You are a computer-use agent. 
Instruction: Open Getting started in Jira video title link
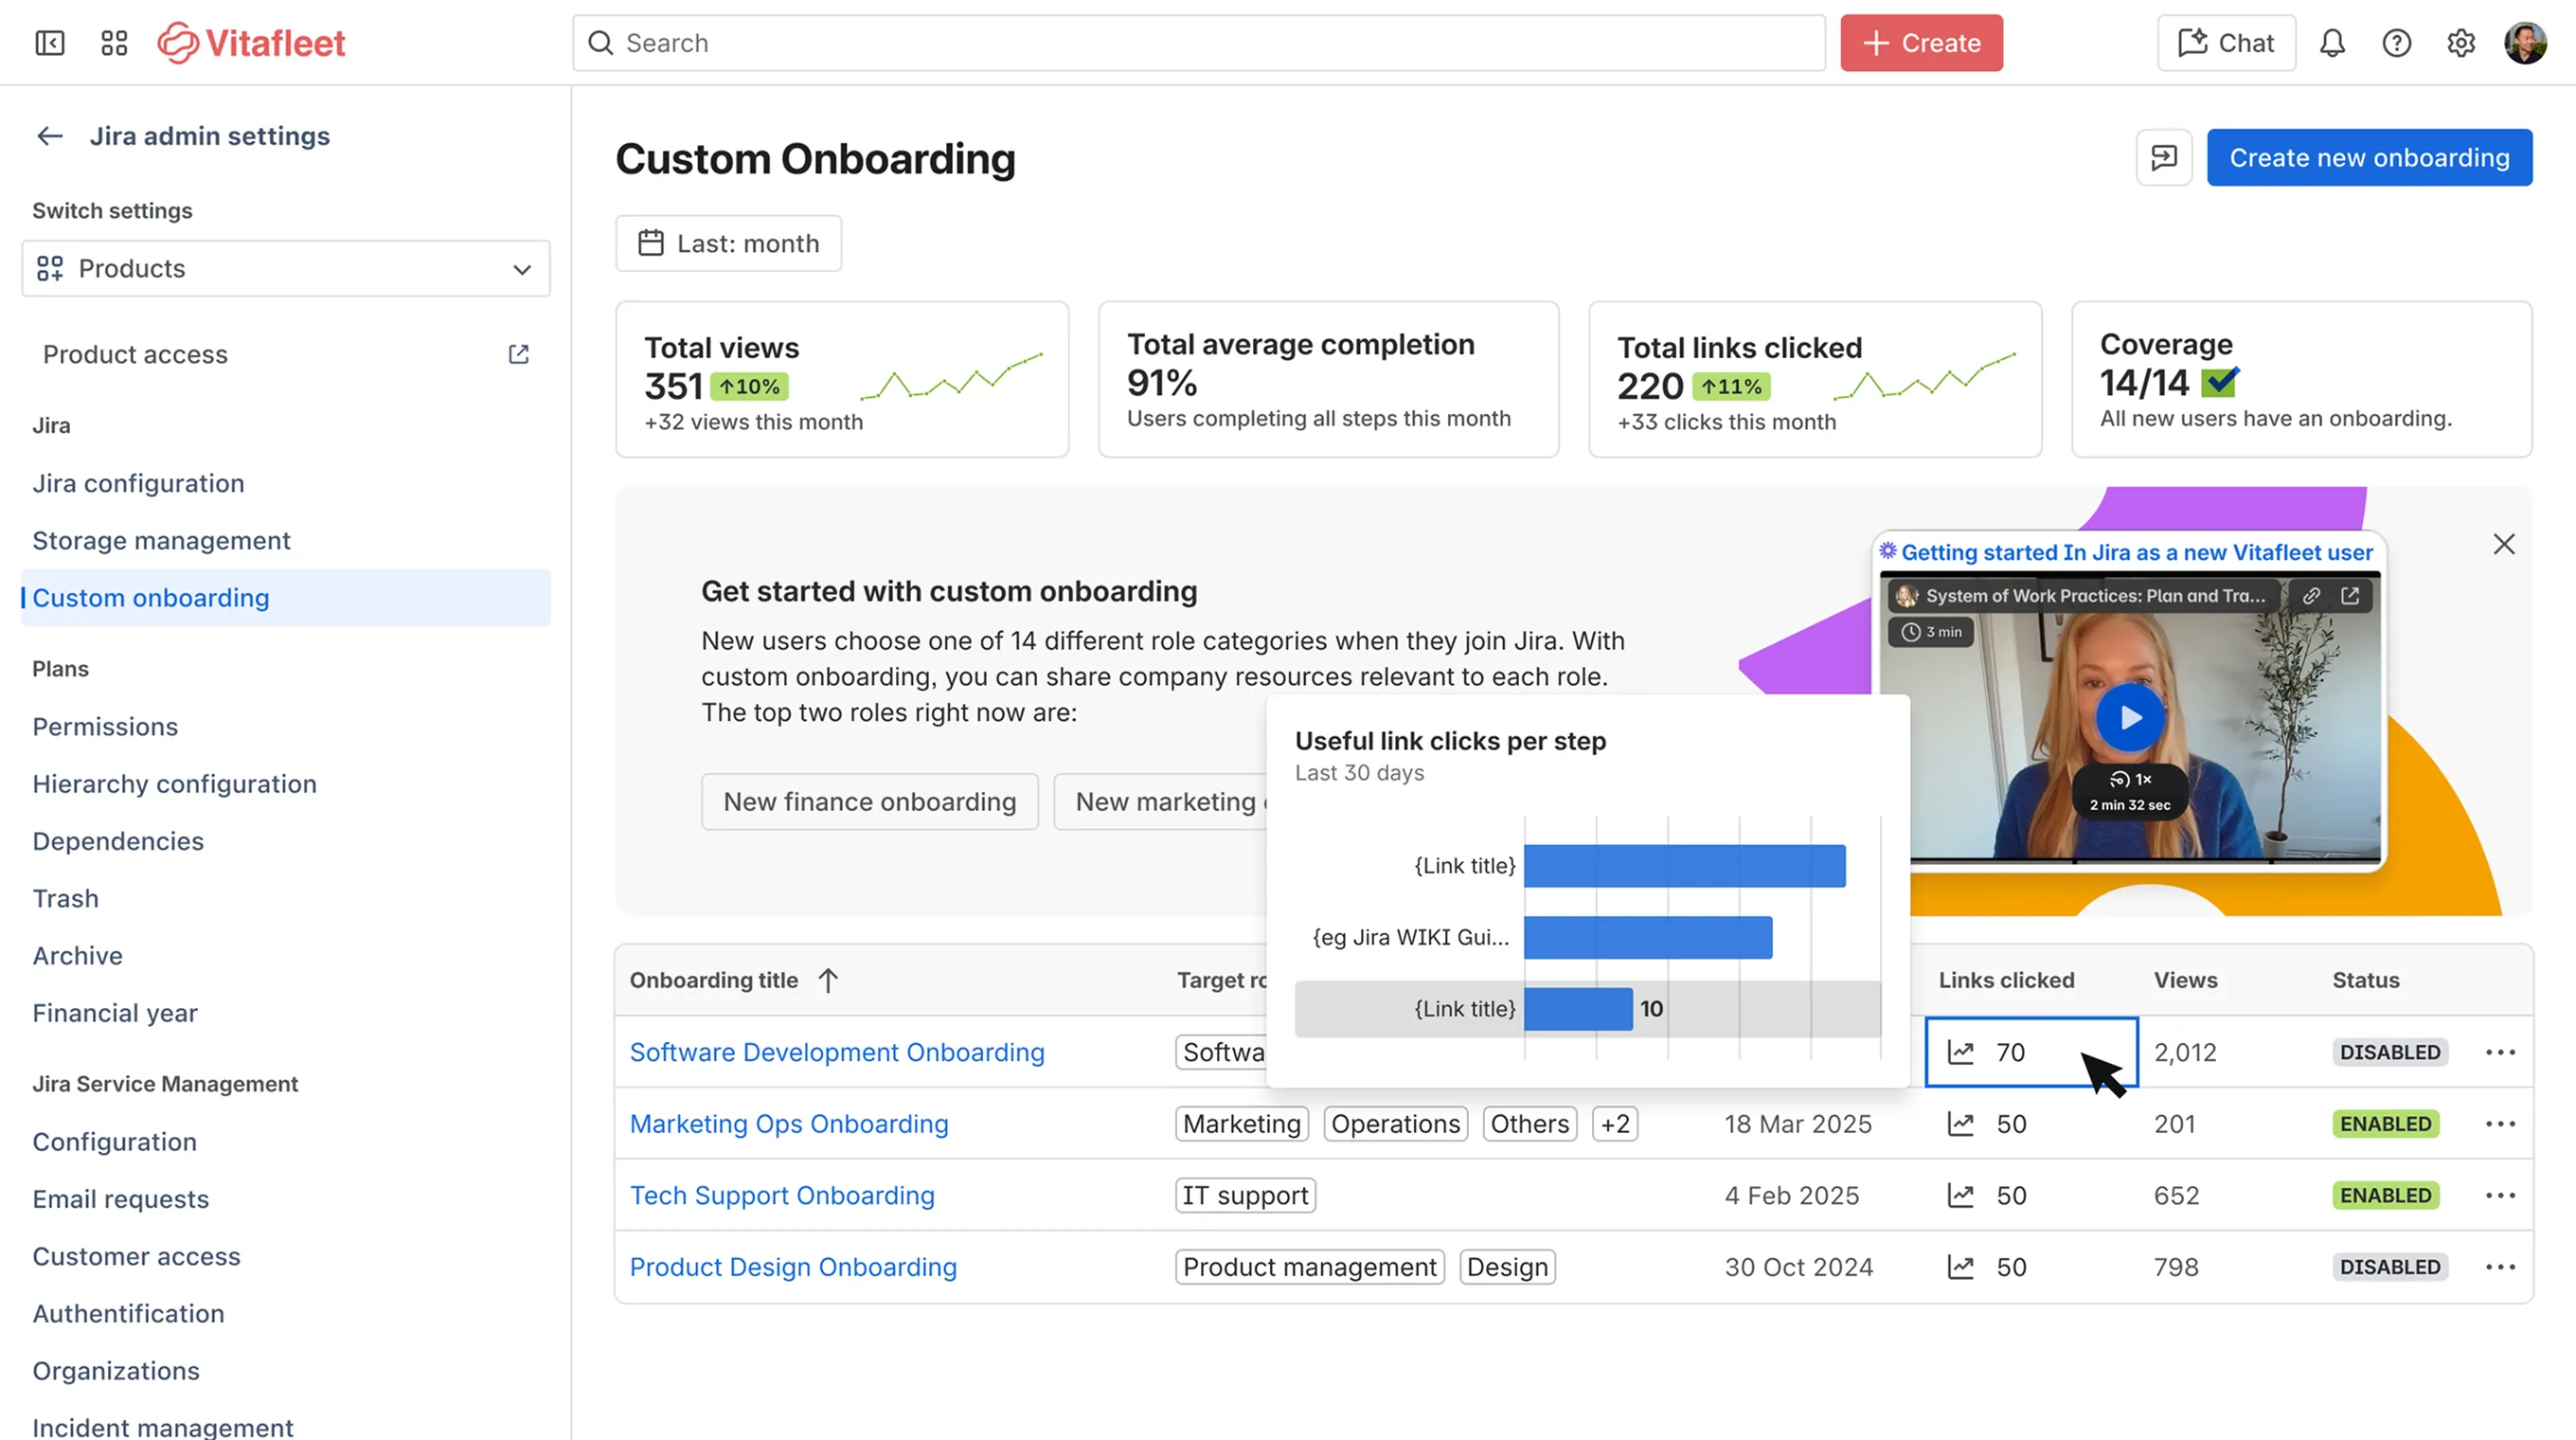click(2136, 552)
